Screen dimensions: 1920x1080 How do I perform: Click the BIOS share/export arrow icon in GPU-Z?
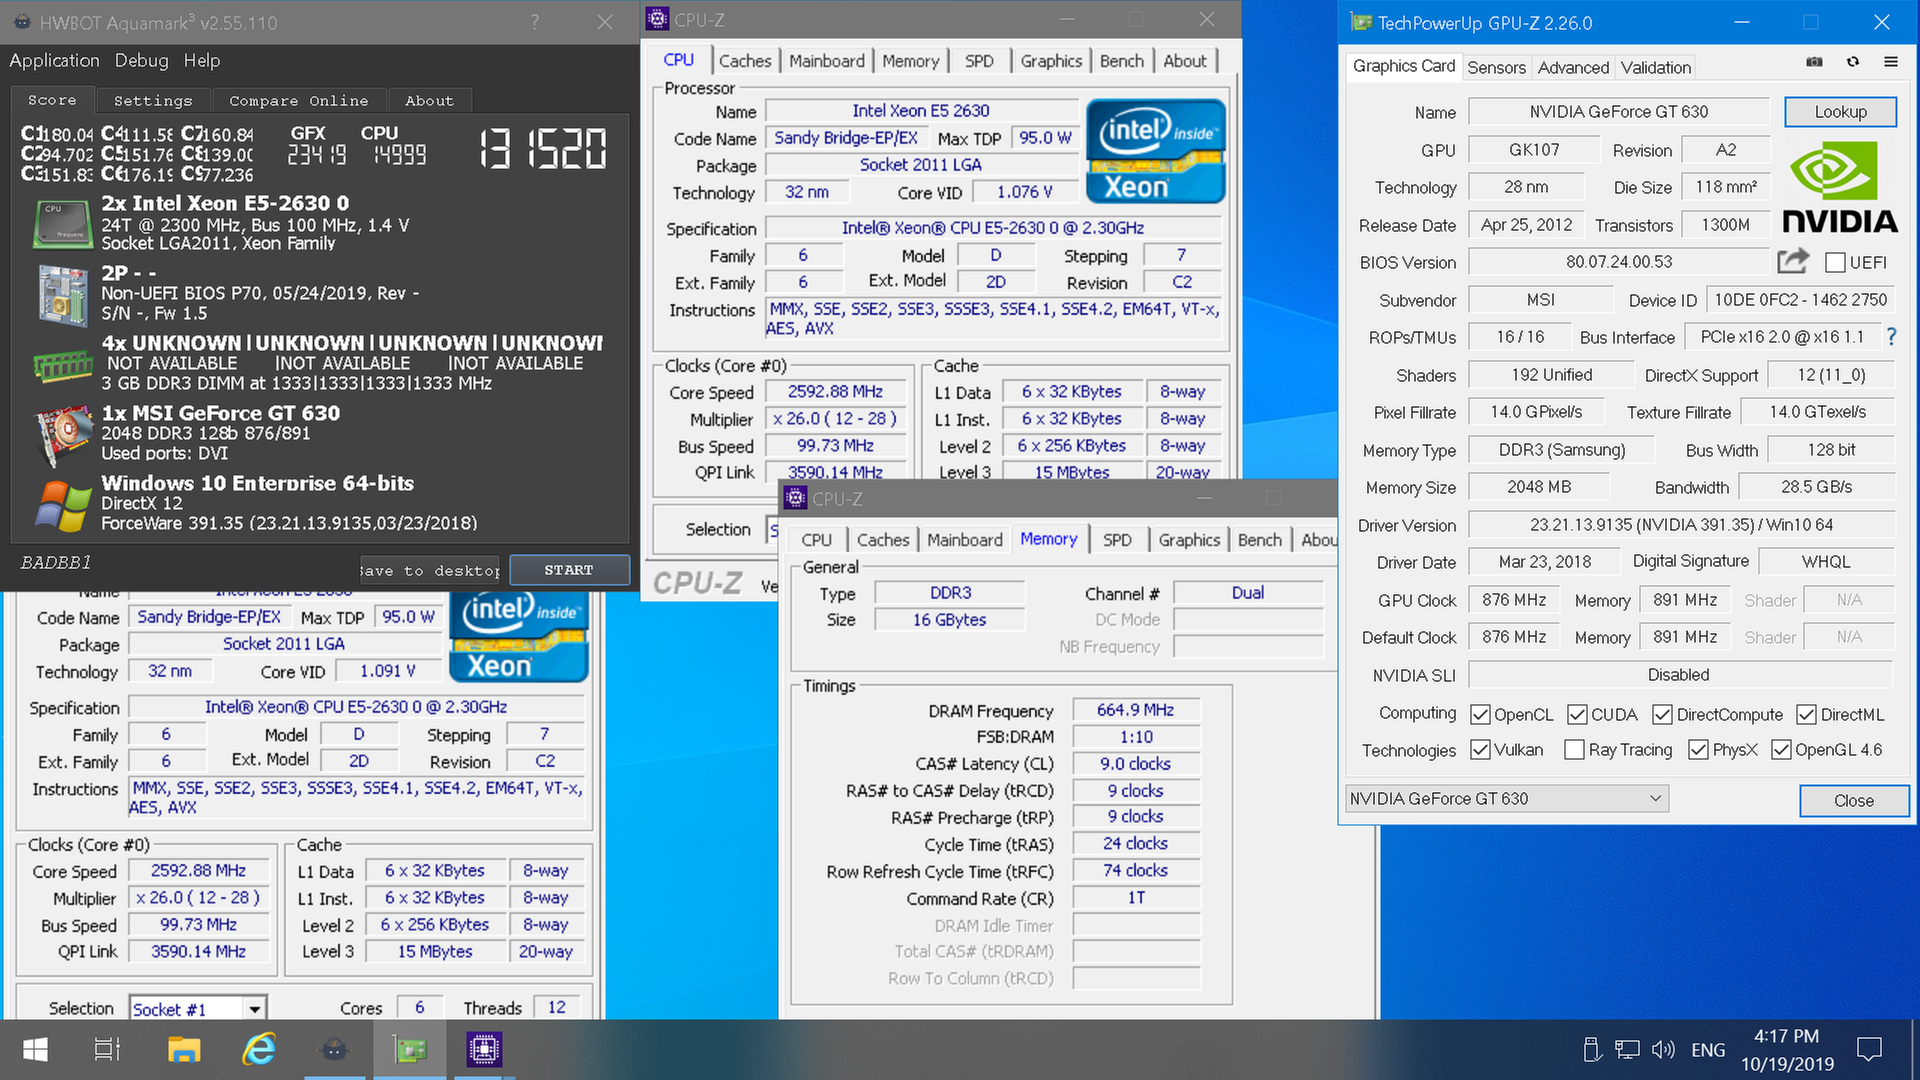[x=1793, y=262]
